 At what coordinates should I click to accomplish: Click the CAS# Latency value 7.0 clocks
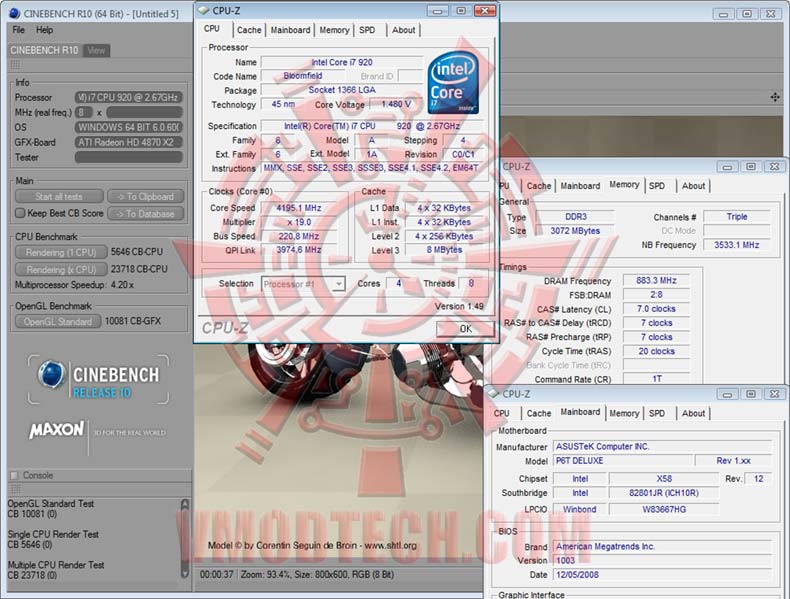(x=656, y=309)
